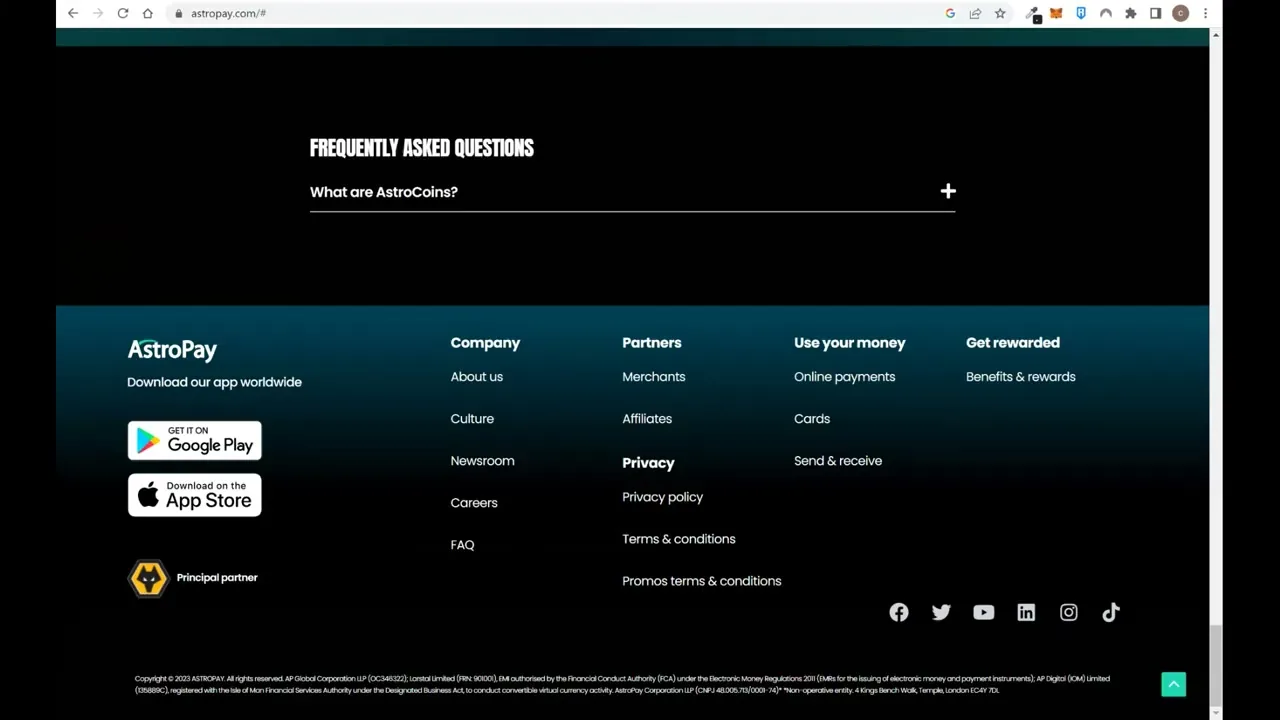Open AstroPay Facebook page icon

899,612
